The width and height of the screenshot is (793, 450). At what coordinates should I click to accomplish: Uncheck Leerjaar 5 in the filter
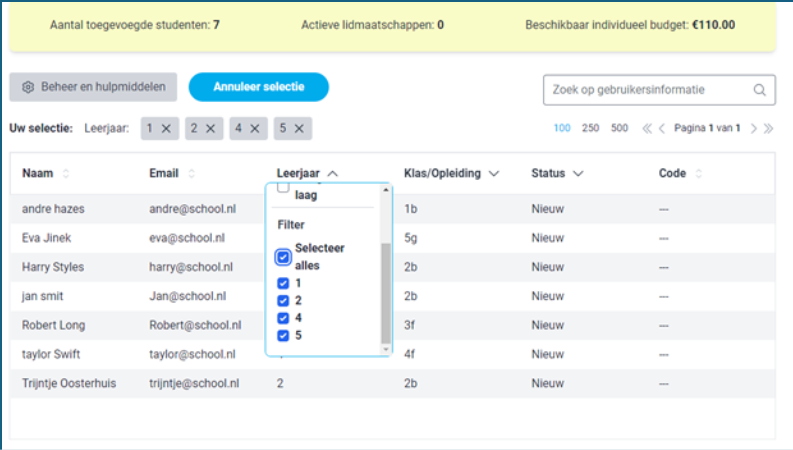(283, 335)
